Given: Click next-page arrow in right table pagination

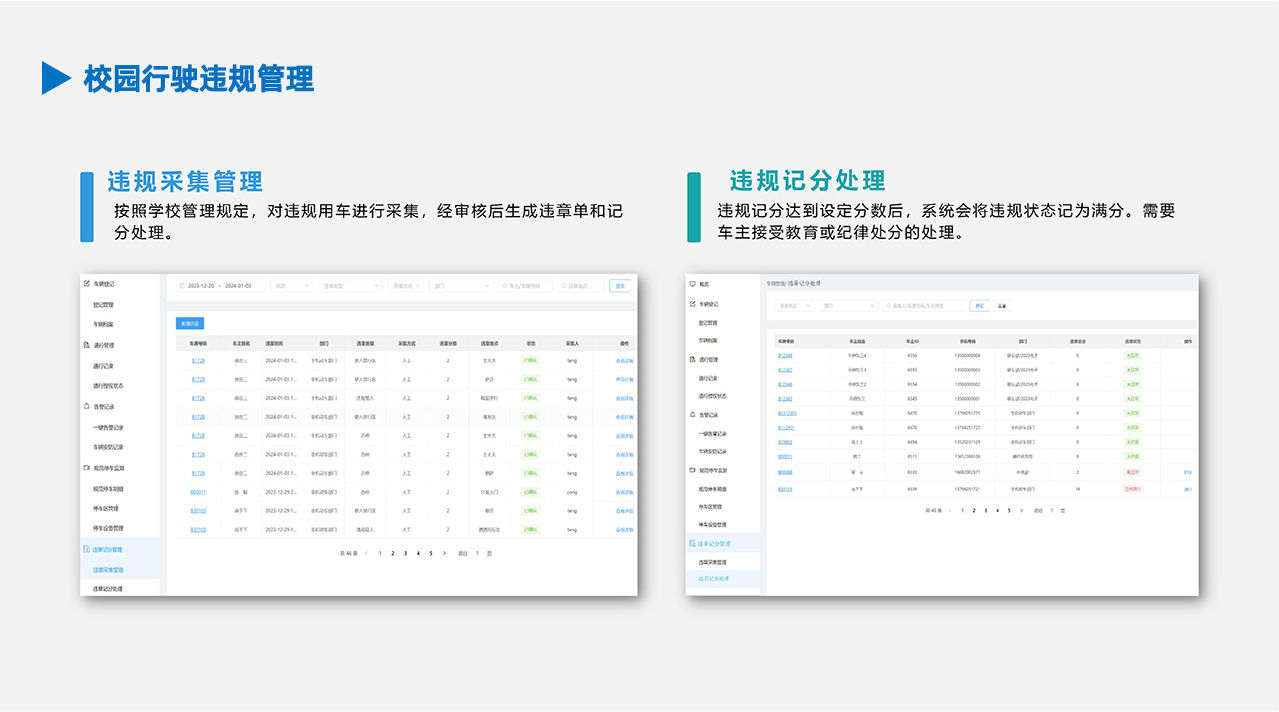Looking at the screenshot, I should [x=1021, y=510].
